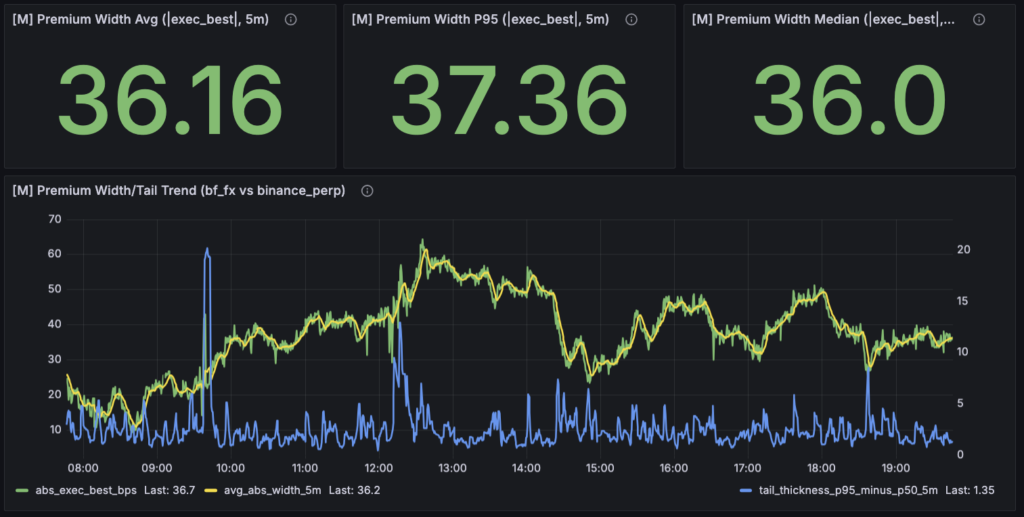Click yellow color swatch for avg_abs_width_5m

[x=209, y=490]
